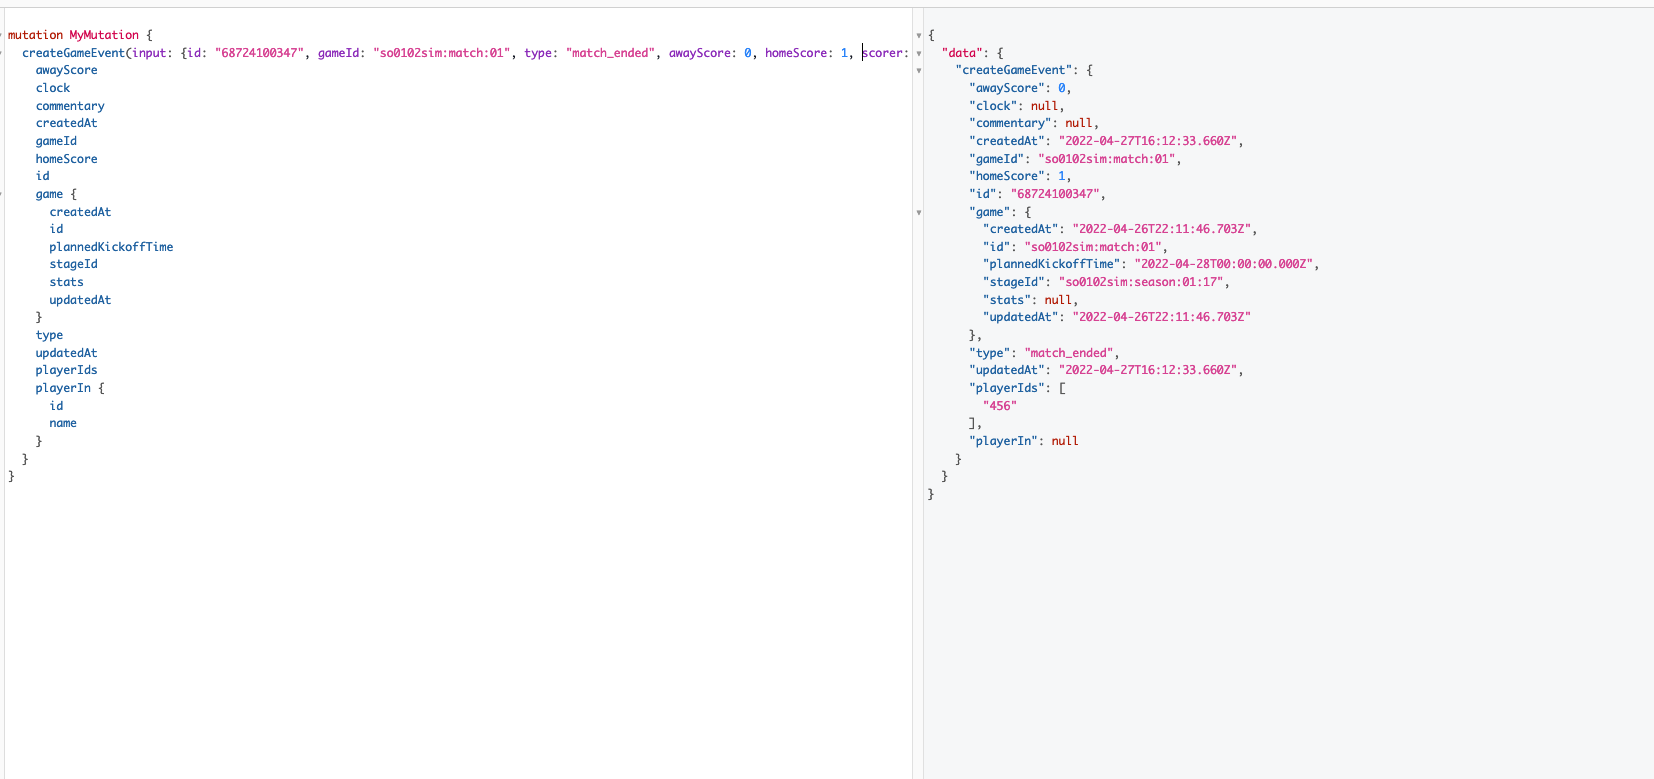The image size is (1654, 779).
Task: Click the "type": "match_ended" line in the response
Action: pyautogui.click(x=1044, y=353)
